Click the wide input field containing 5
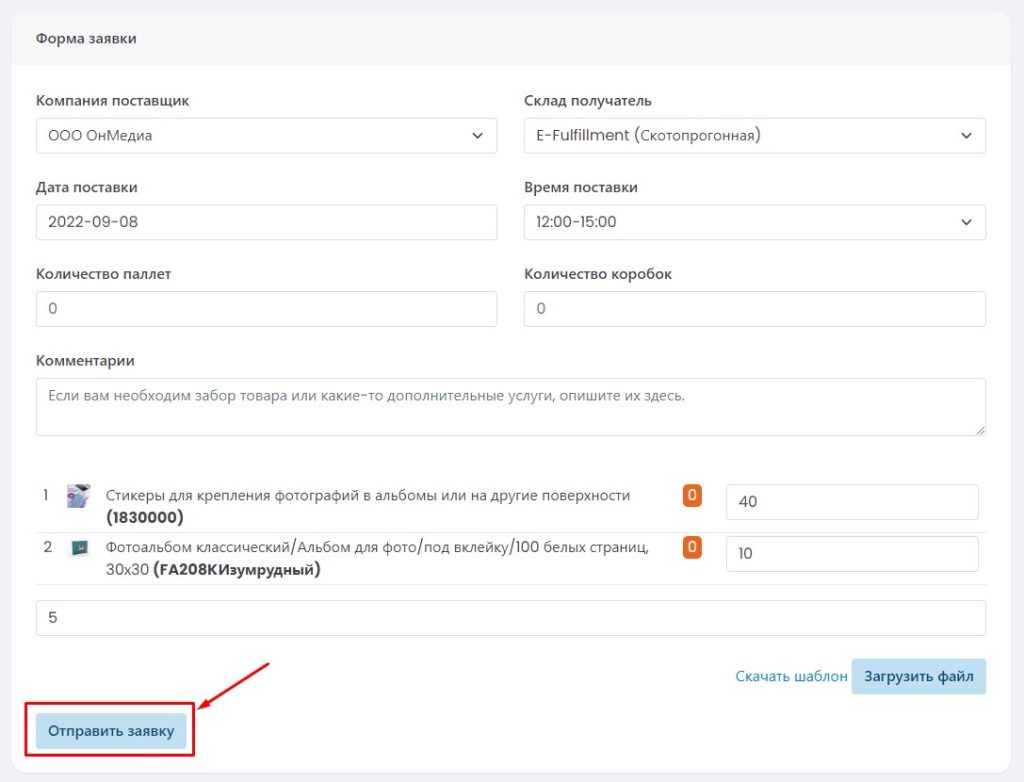The width and height of the screenshot is (1024, 782). (510, 618)
